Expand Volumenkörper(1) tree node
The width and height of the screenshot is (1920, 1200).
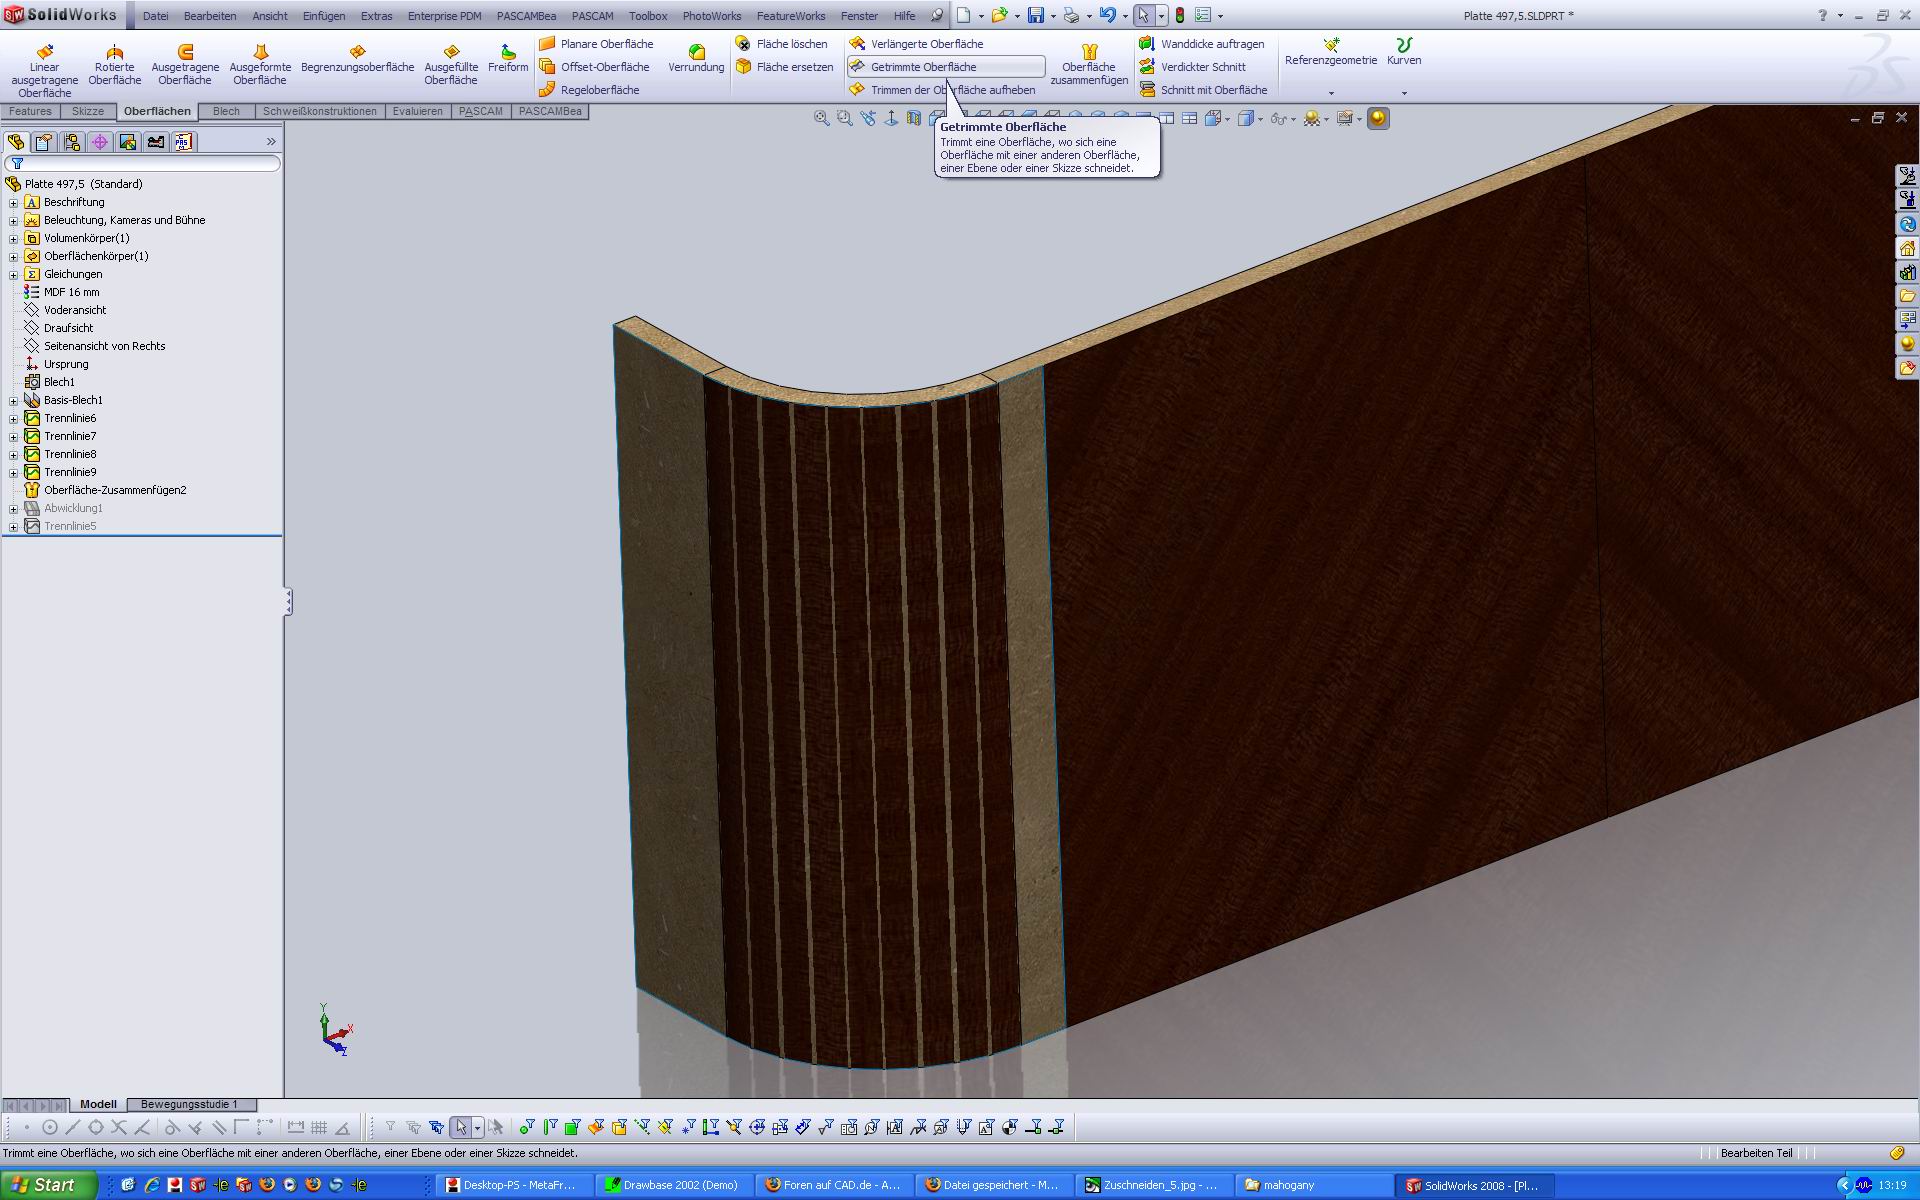point(13,238)
